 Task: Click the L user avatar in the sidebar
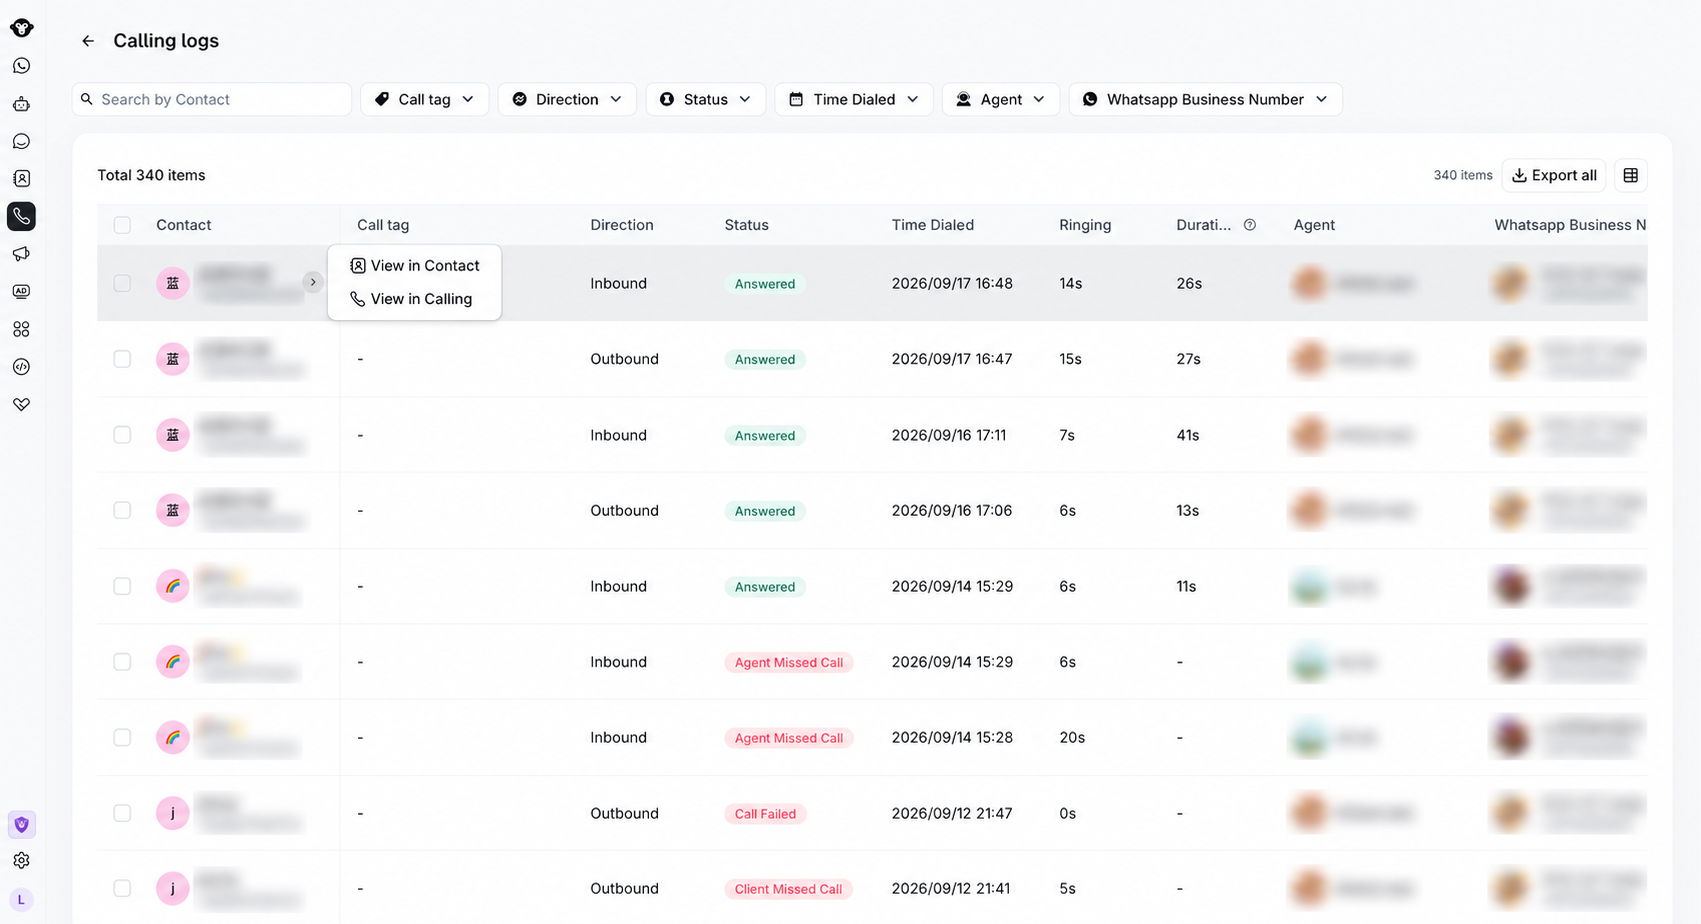pos(21,900)
